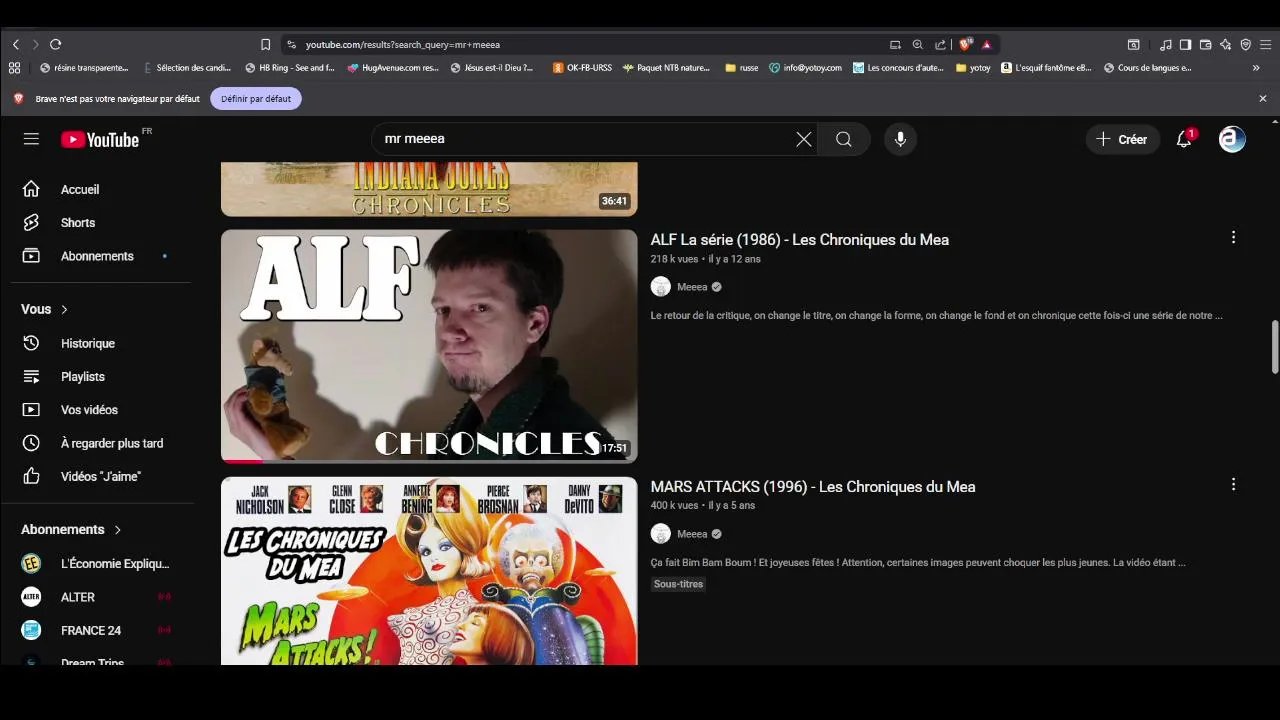
Task: Reload the current YouTube page
Action: pos(55,44)
